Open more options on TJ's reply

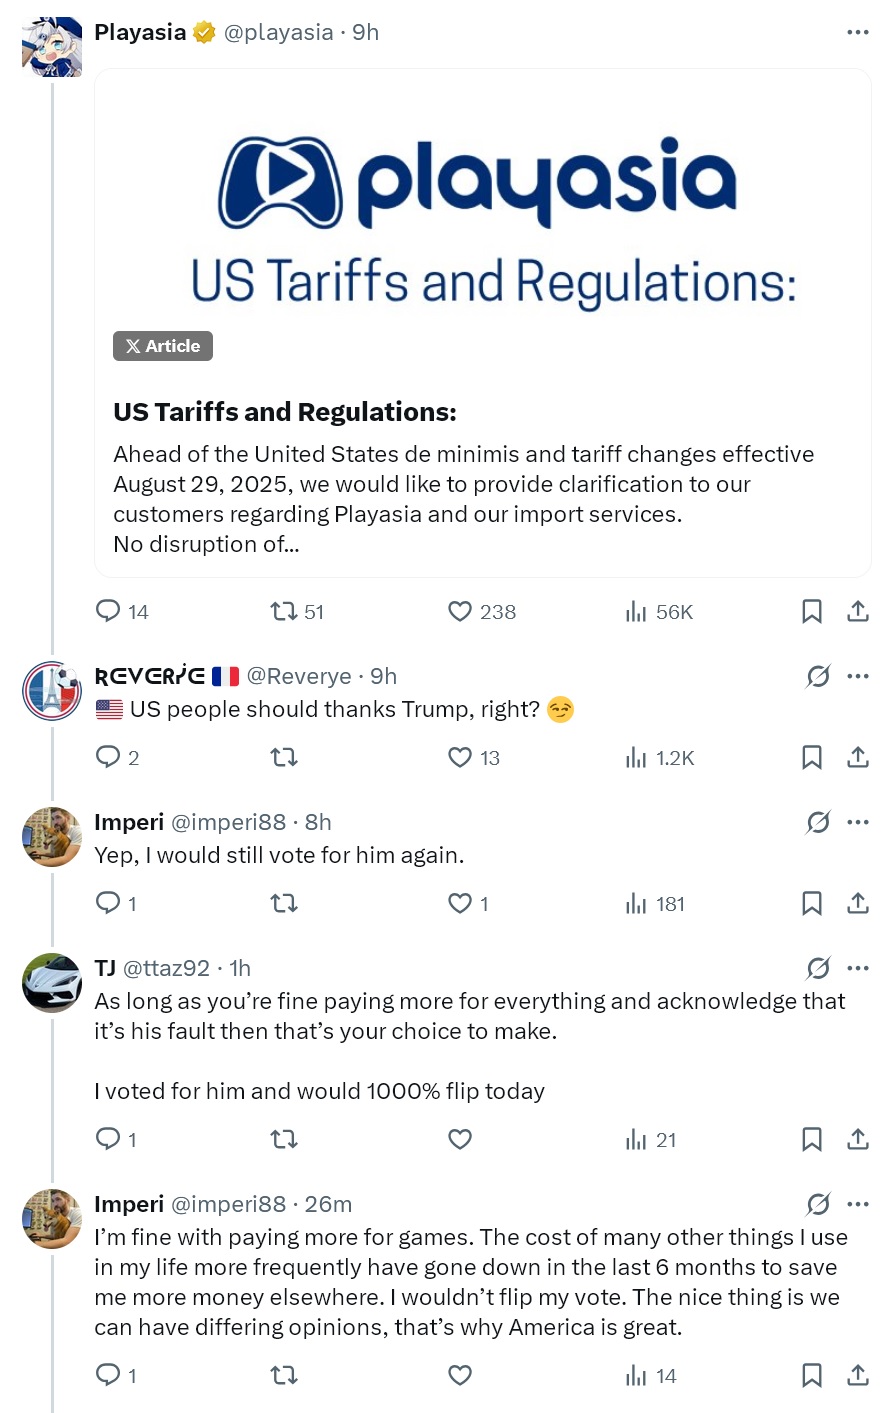[858, 968]
